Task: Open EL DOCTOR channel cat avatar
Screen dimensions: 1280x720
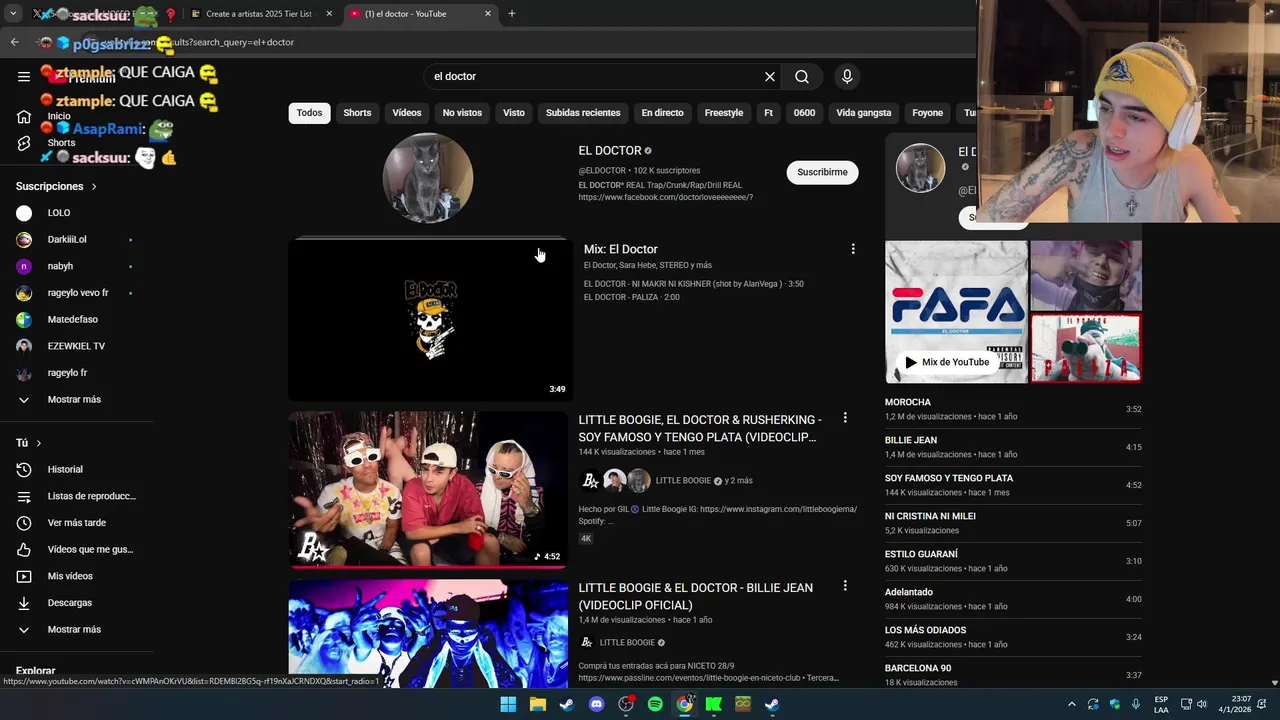Action: tap(428, 178)
